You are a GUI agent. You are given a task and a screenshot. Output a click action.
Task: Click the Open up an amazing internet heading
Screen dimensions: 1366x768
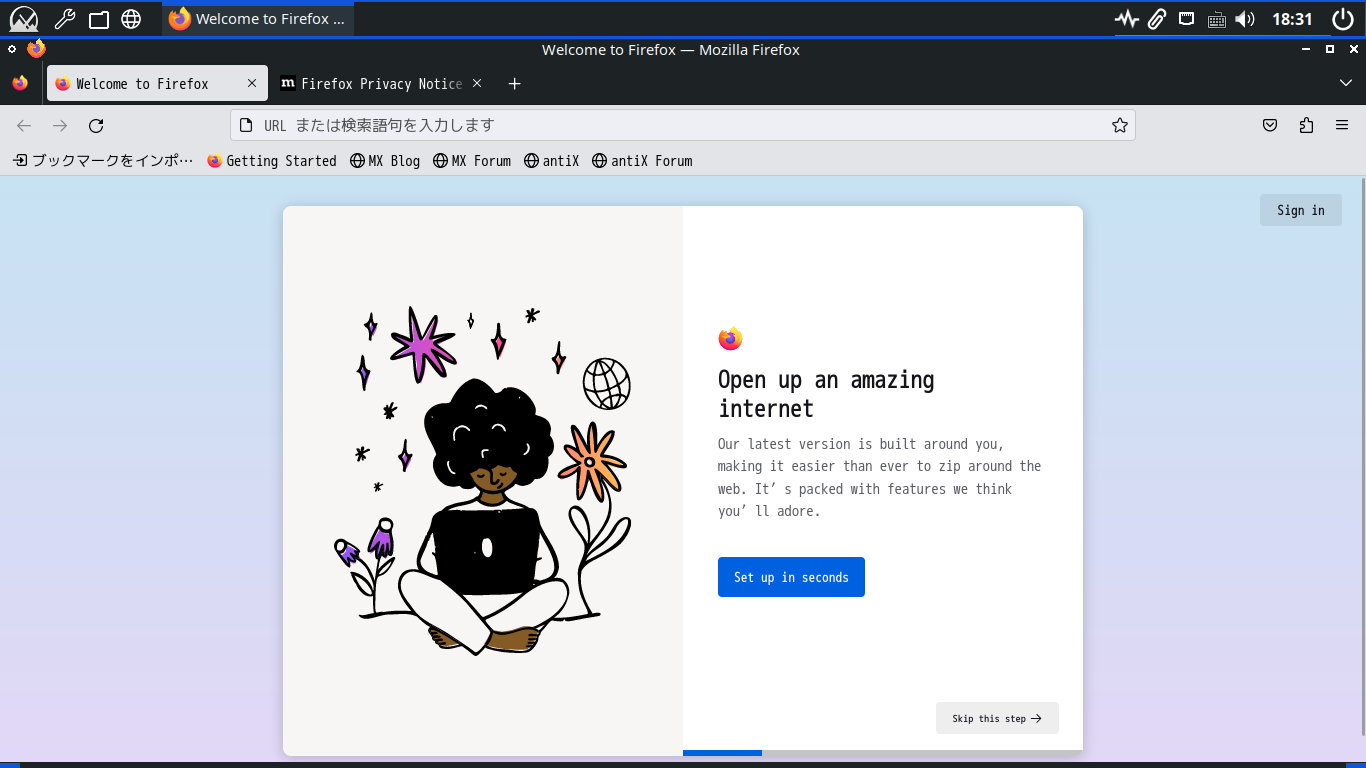(826, 394)
